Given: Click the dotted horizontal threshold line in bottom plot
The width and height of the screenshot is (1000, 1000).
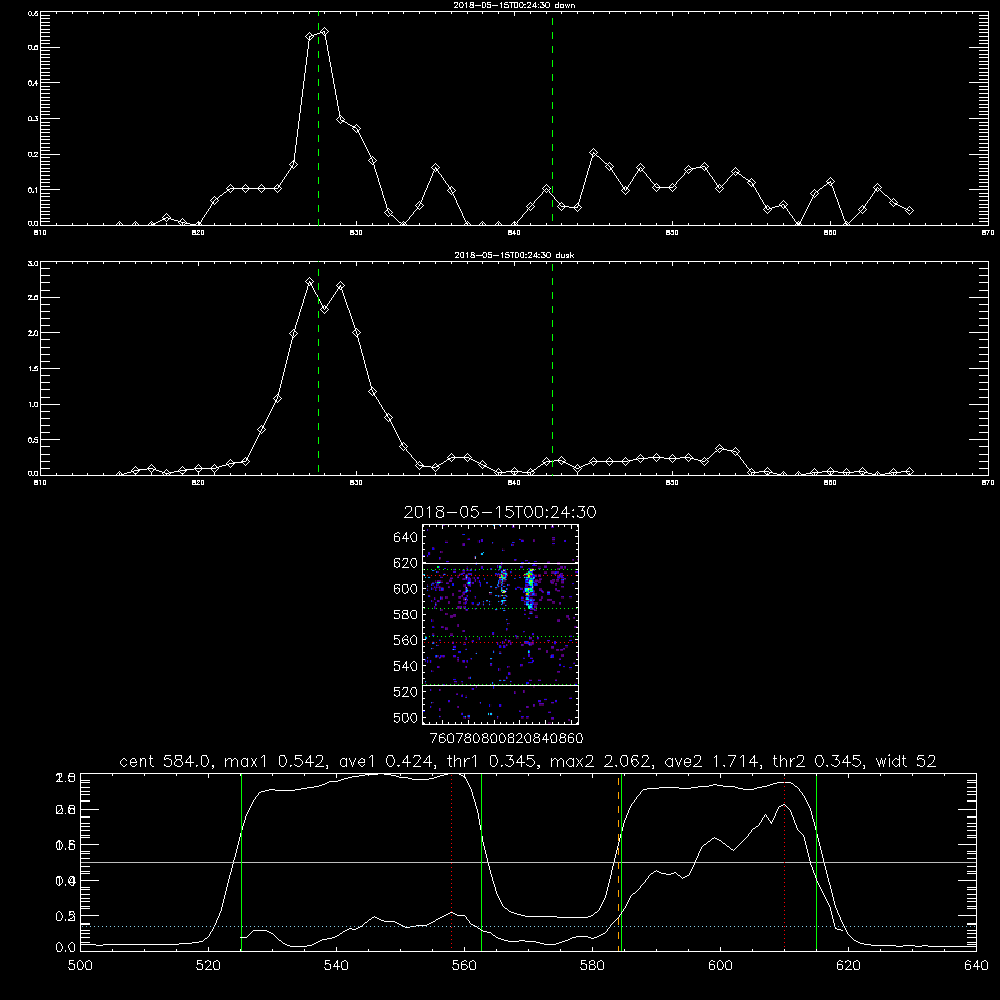Looking at the screenshot, I should click(528, 926).
